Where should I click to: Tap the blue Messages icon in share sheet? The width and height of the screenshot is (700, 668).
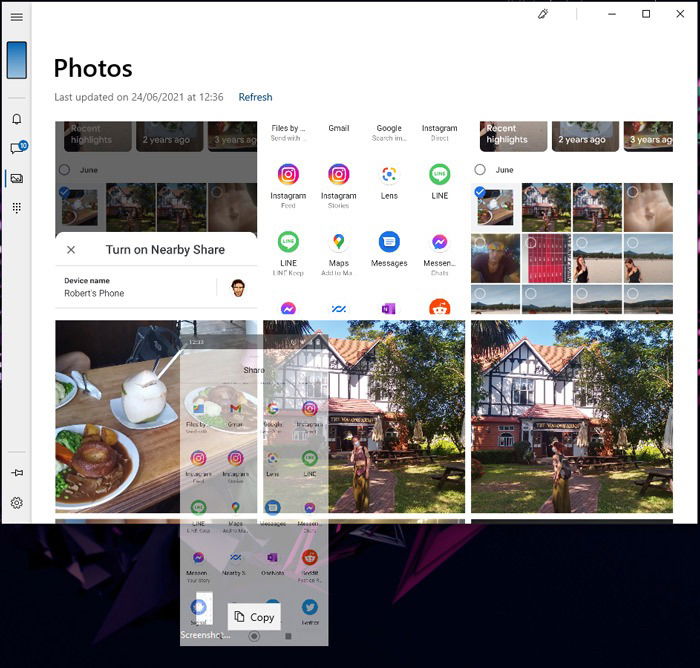click(389, 242)
